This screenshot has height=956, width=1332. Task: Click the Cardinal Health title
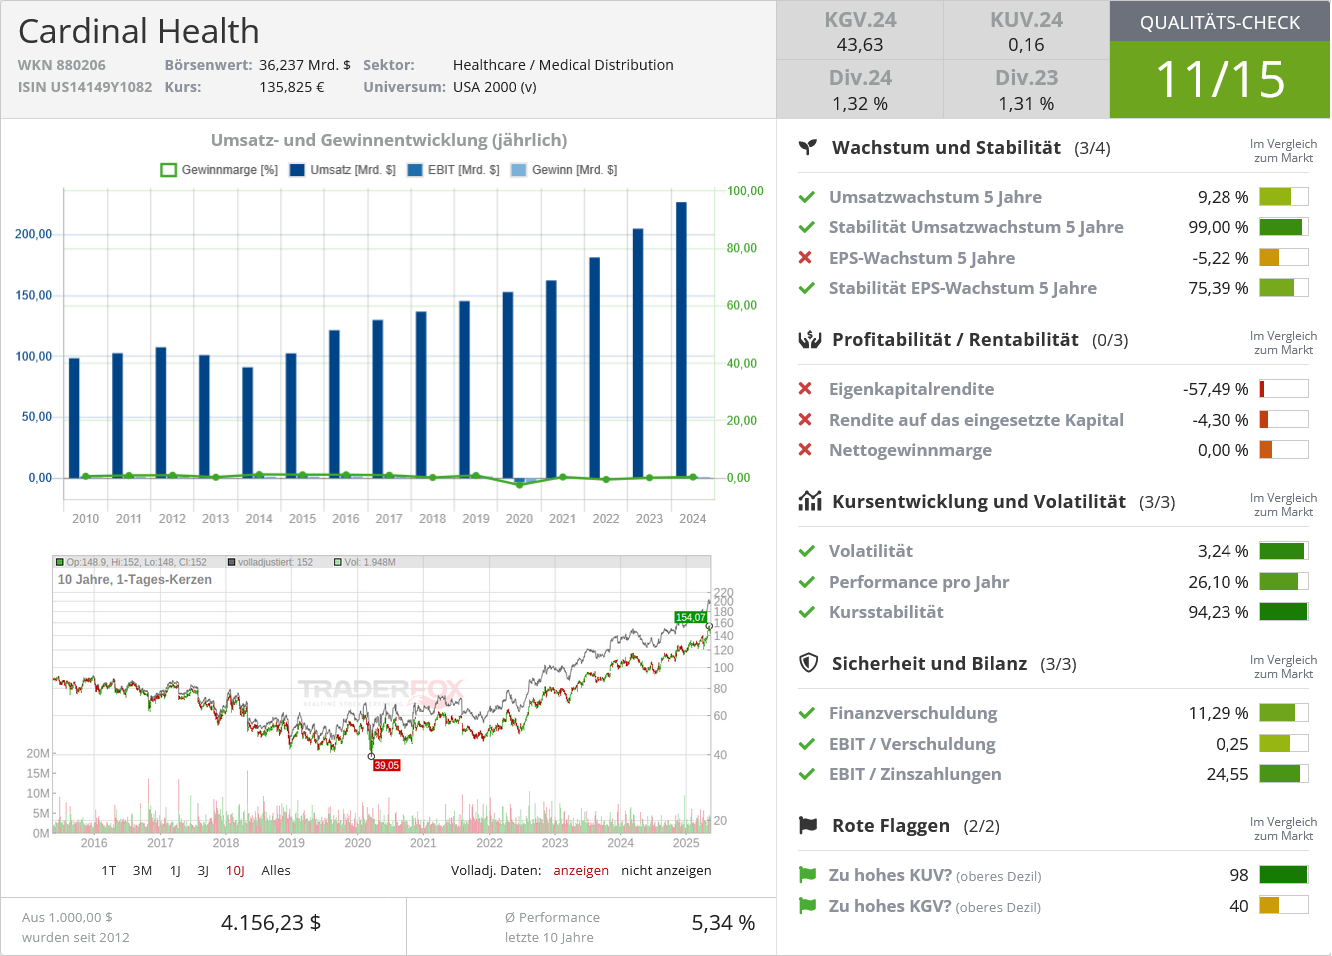click(139, 31)
